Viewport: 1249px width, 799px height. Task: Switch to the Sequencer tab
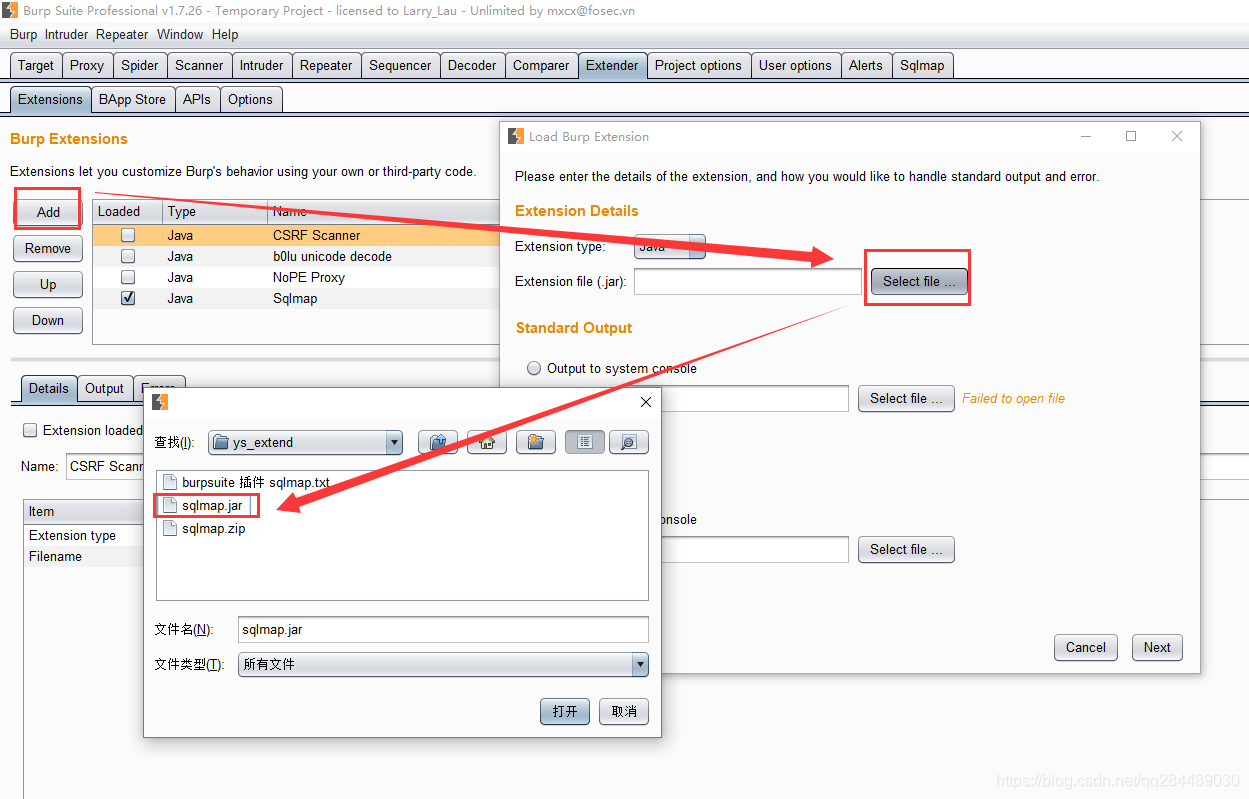(x=401, y=65)
